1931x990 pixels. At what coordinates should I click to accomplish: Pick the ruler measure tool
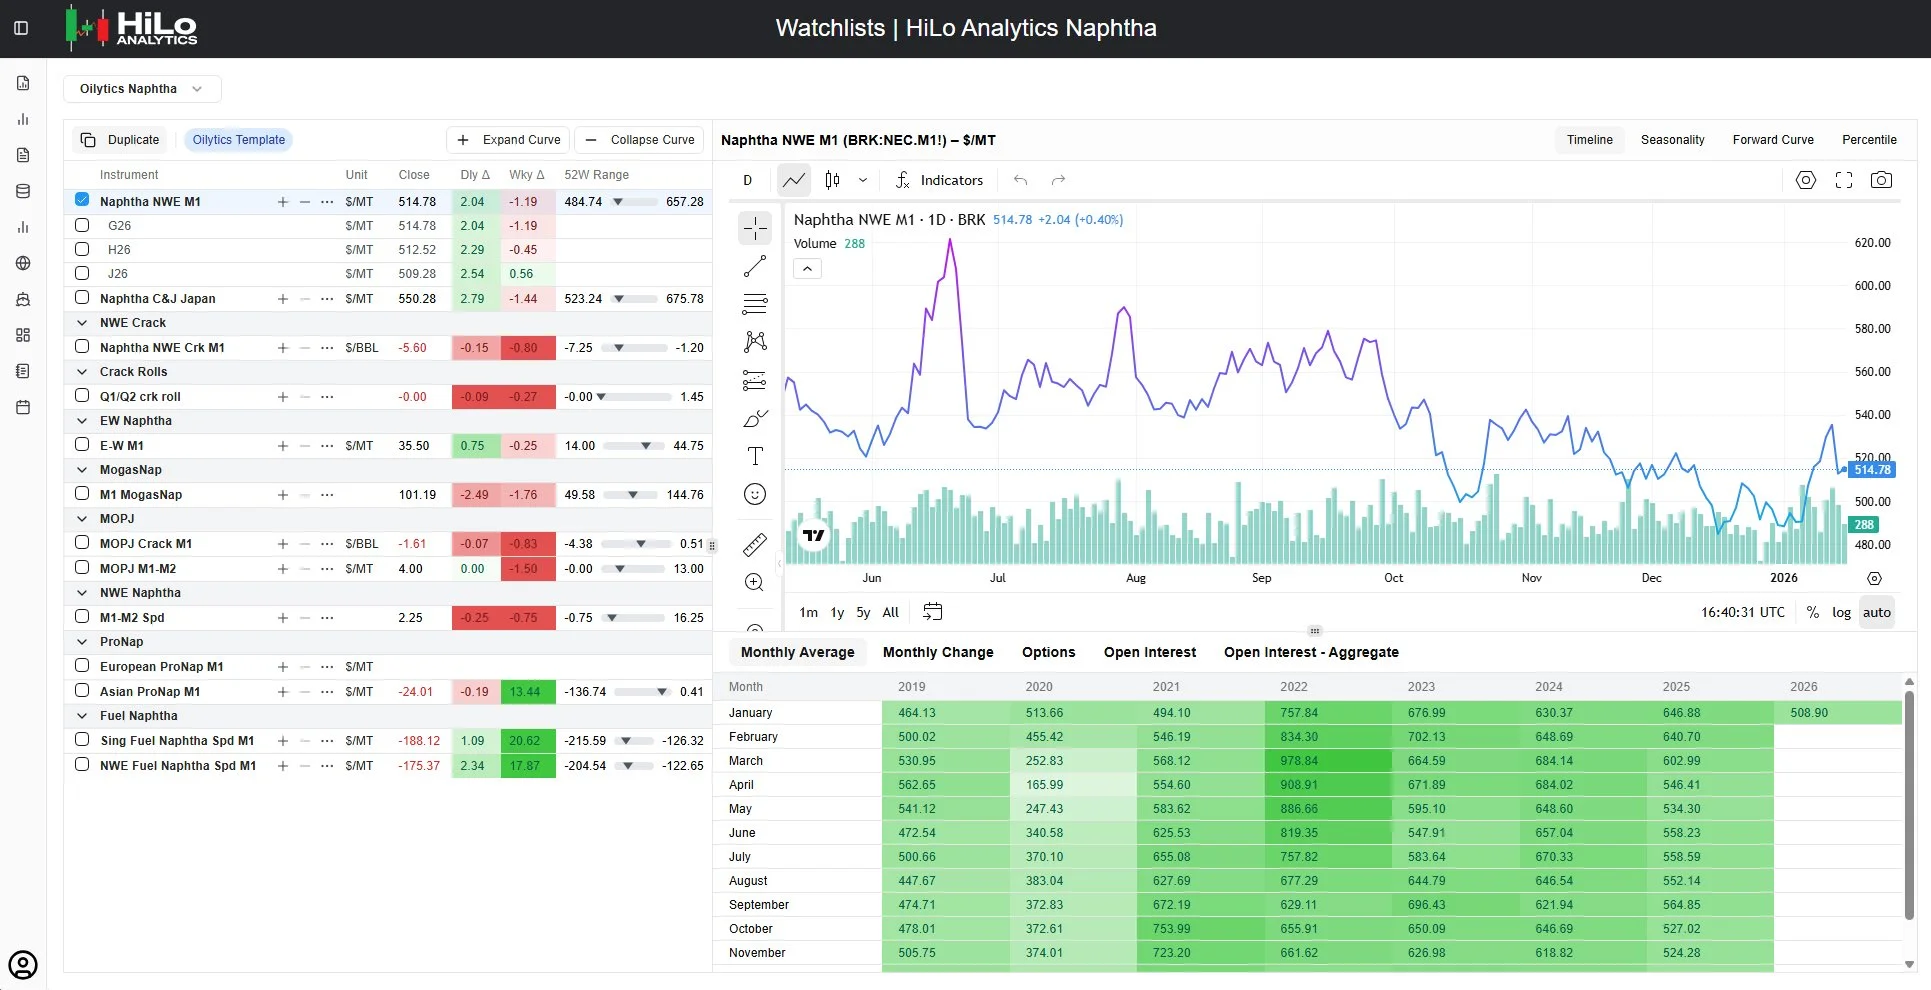tap(755, 544)
